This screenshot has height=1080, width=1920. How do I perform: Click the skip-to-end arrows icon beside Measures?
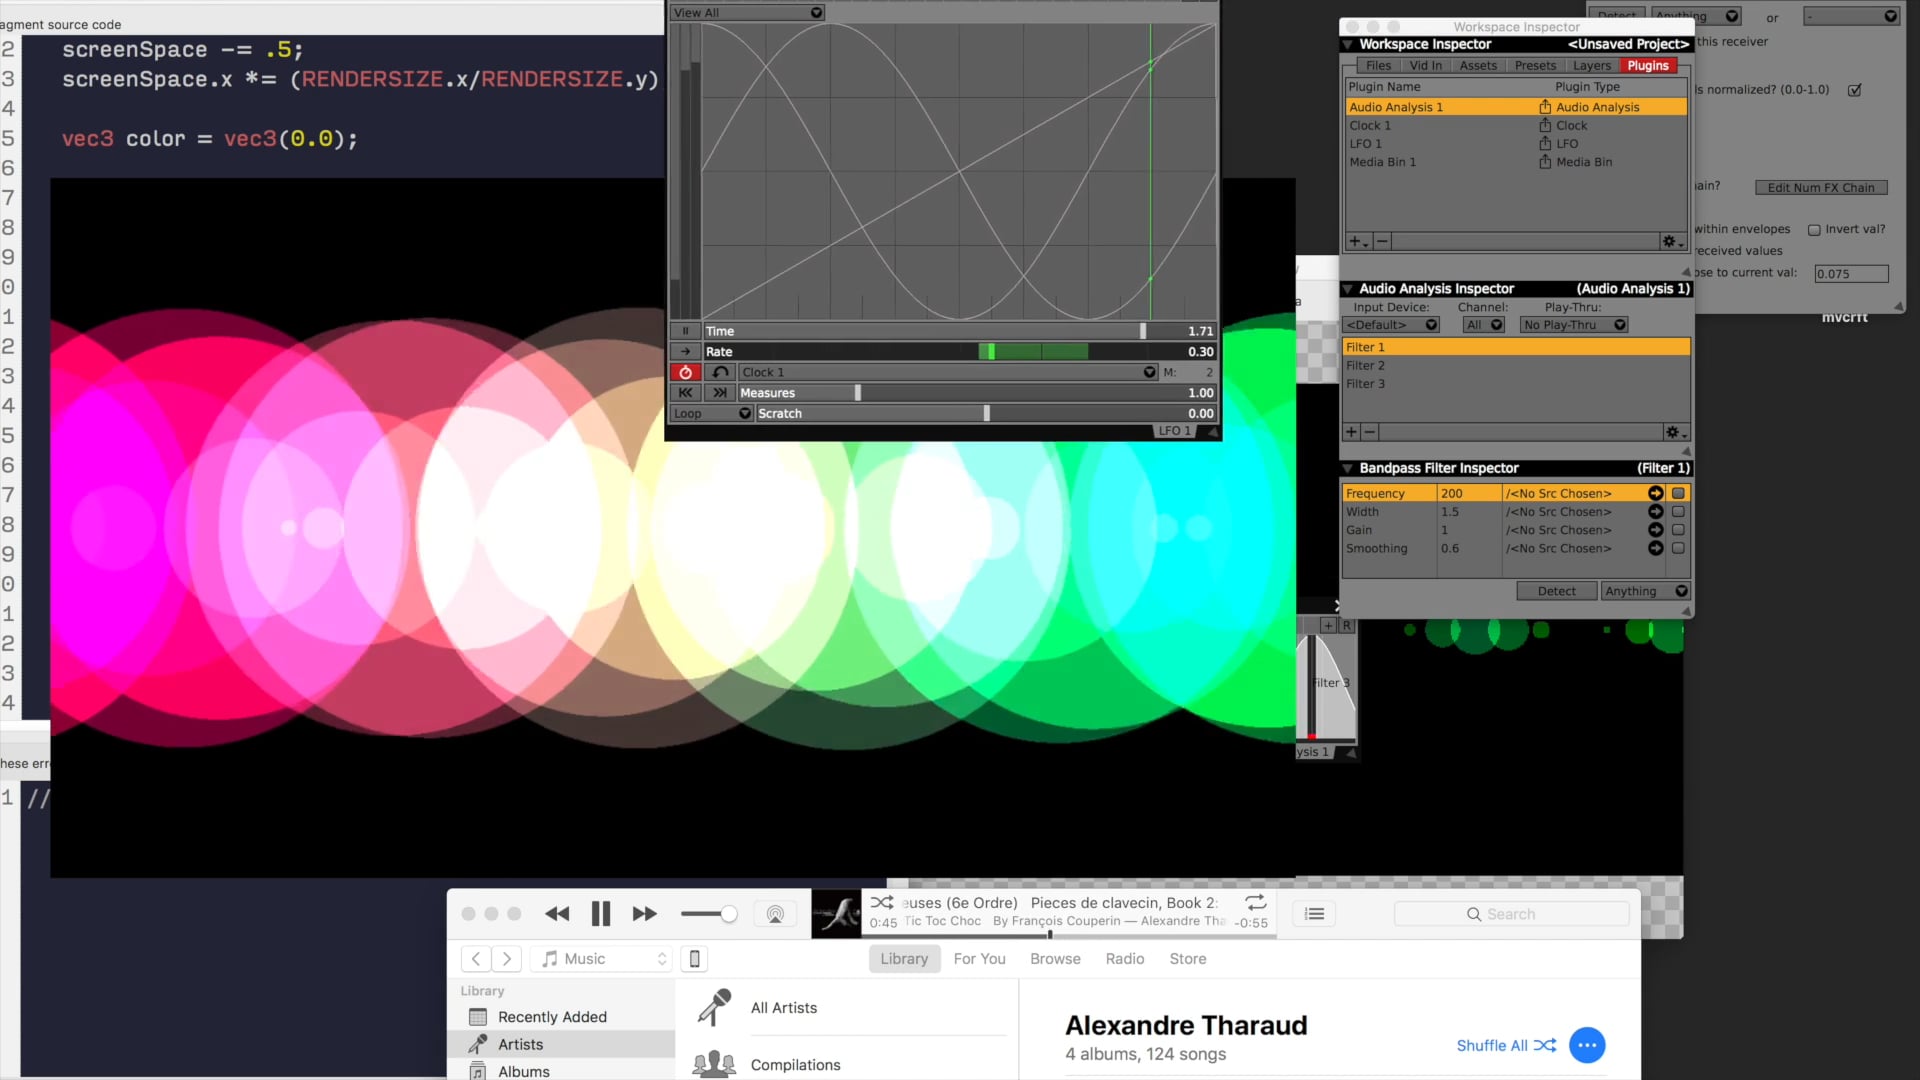(x=720, y=393)
